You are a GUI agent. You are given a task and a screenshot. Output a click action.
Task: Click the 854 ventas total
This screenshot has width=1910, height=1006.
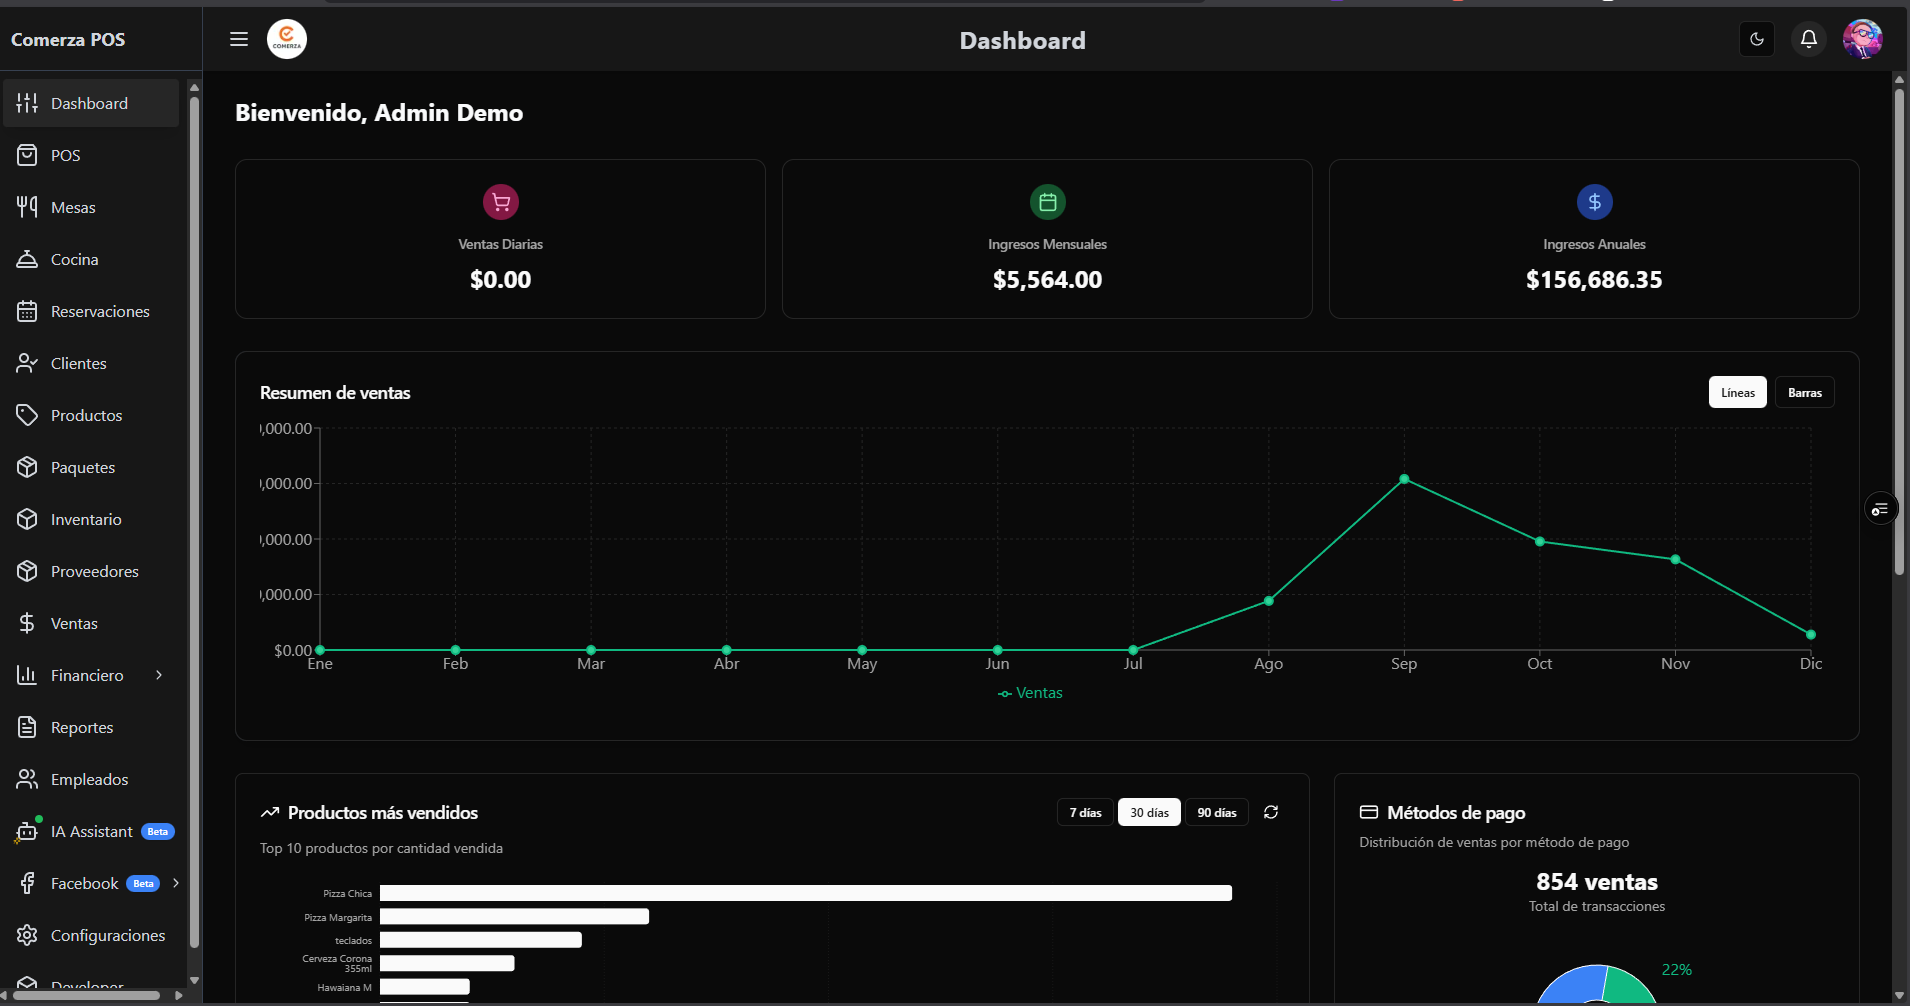click(x=1597, y=882)
